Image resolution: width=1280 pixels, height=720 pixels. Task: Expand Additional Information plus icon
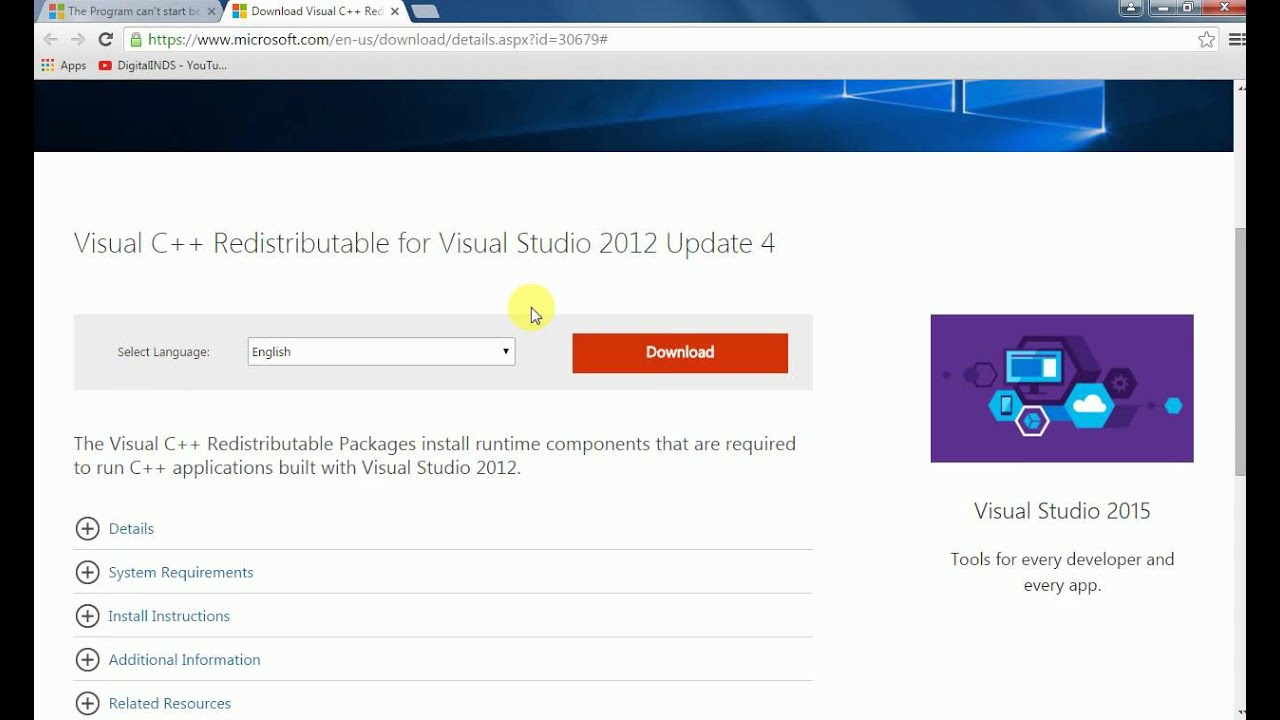(x=88, y=660)
